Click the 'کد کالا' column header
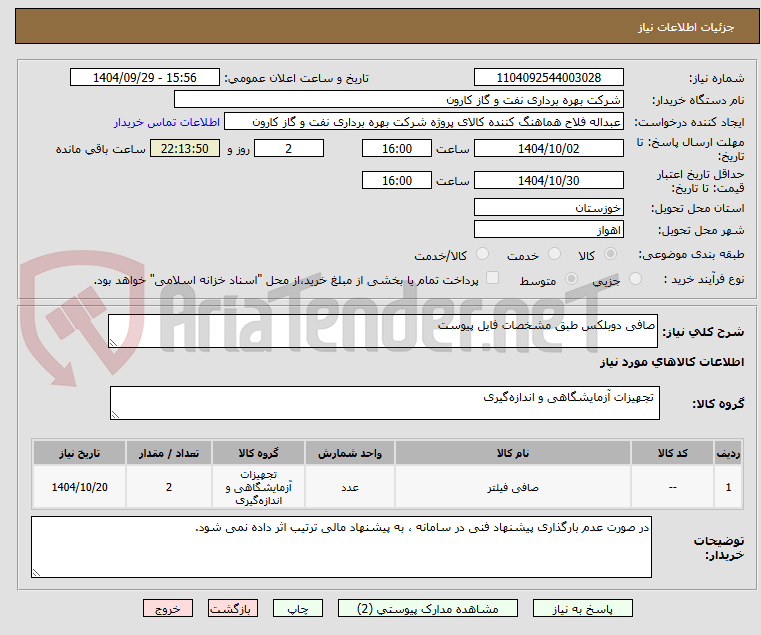Viewport: 761px width, 635px height. point(672,453)
